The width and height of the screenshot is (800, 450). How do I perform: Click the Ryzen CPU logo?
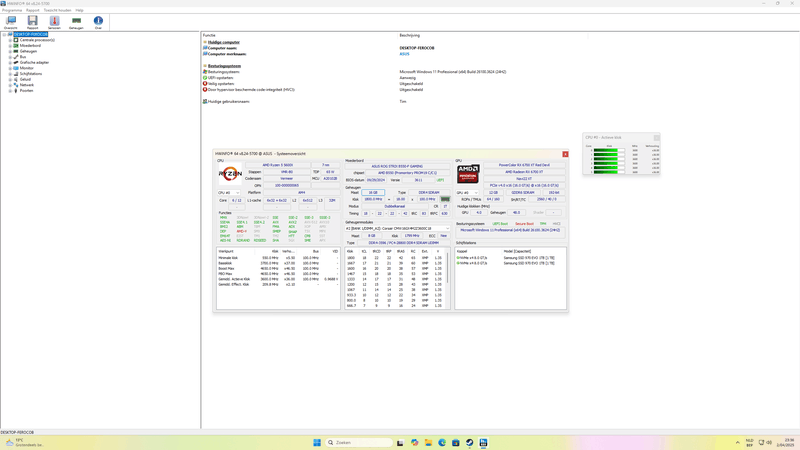(230, 174)
